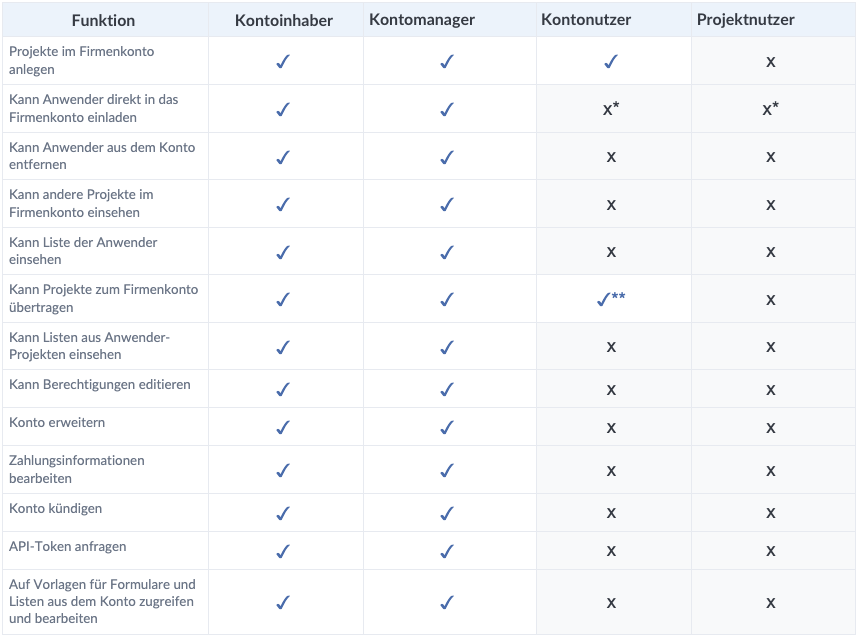Select the Funktion column header
Viewport: 859px width, 637px height.
[103, 20]
